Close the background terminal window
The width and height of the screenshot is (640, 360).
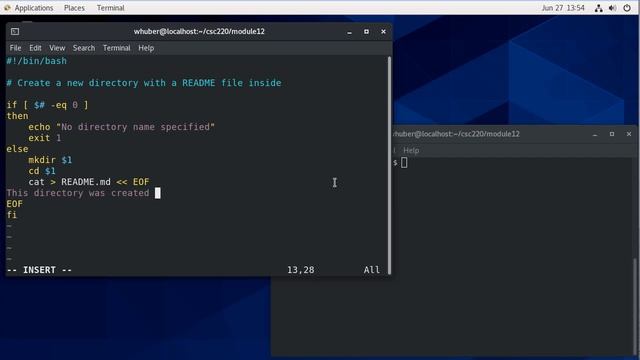629,134
